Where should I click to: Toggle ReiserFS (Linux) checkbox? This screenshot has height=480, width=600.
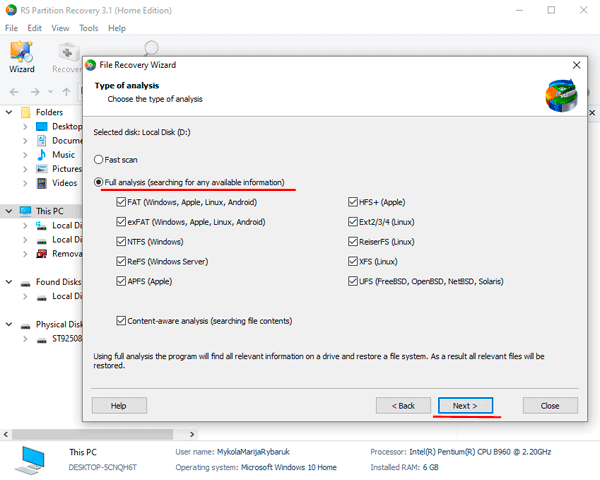coord(353,242)
